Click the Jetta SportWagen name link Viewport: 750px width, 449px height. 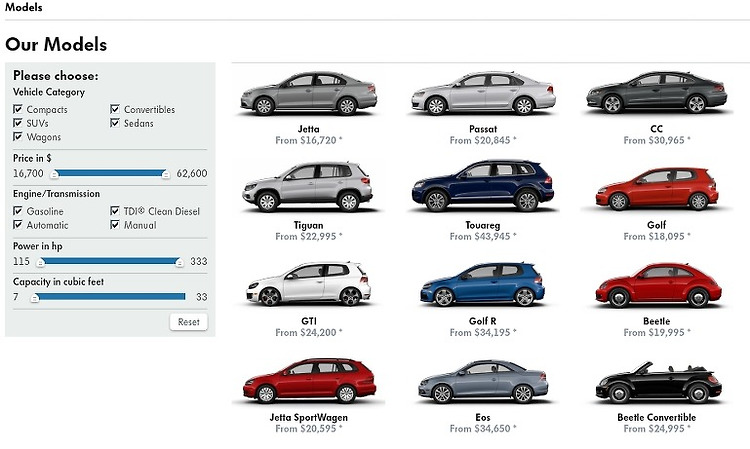(309, 417)
